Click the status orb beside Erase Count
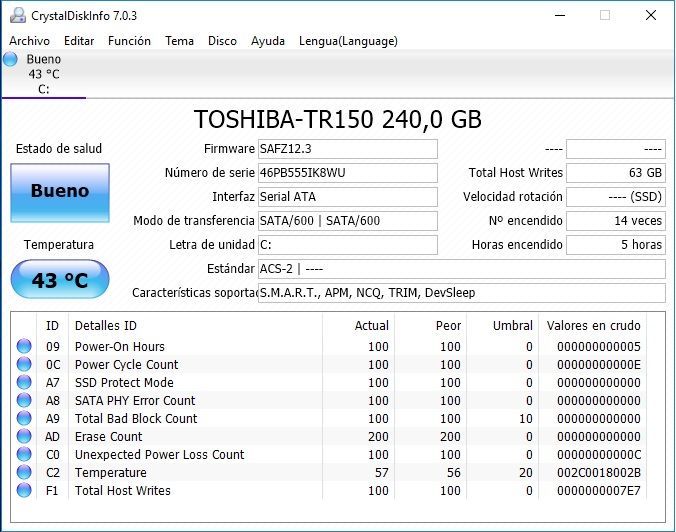The image size is (676, 532). (23, 437)
